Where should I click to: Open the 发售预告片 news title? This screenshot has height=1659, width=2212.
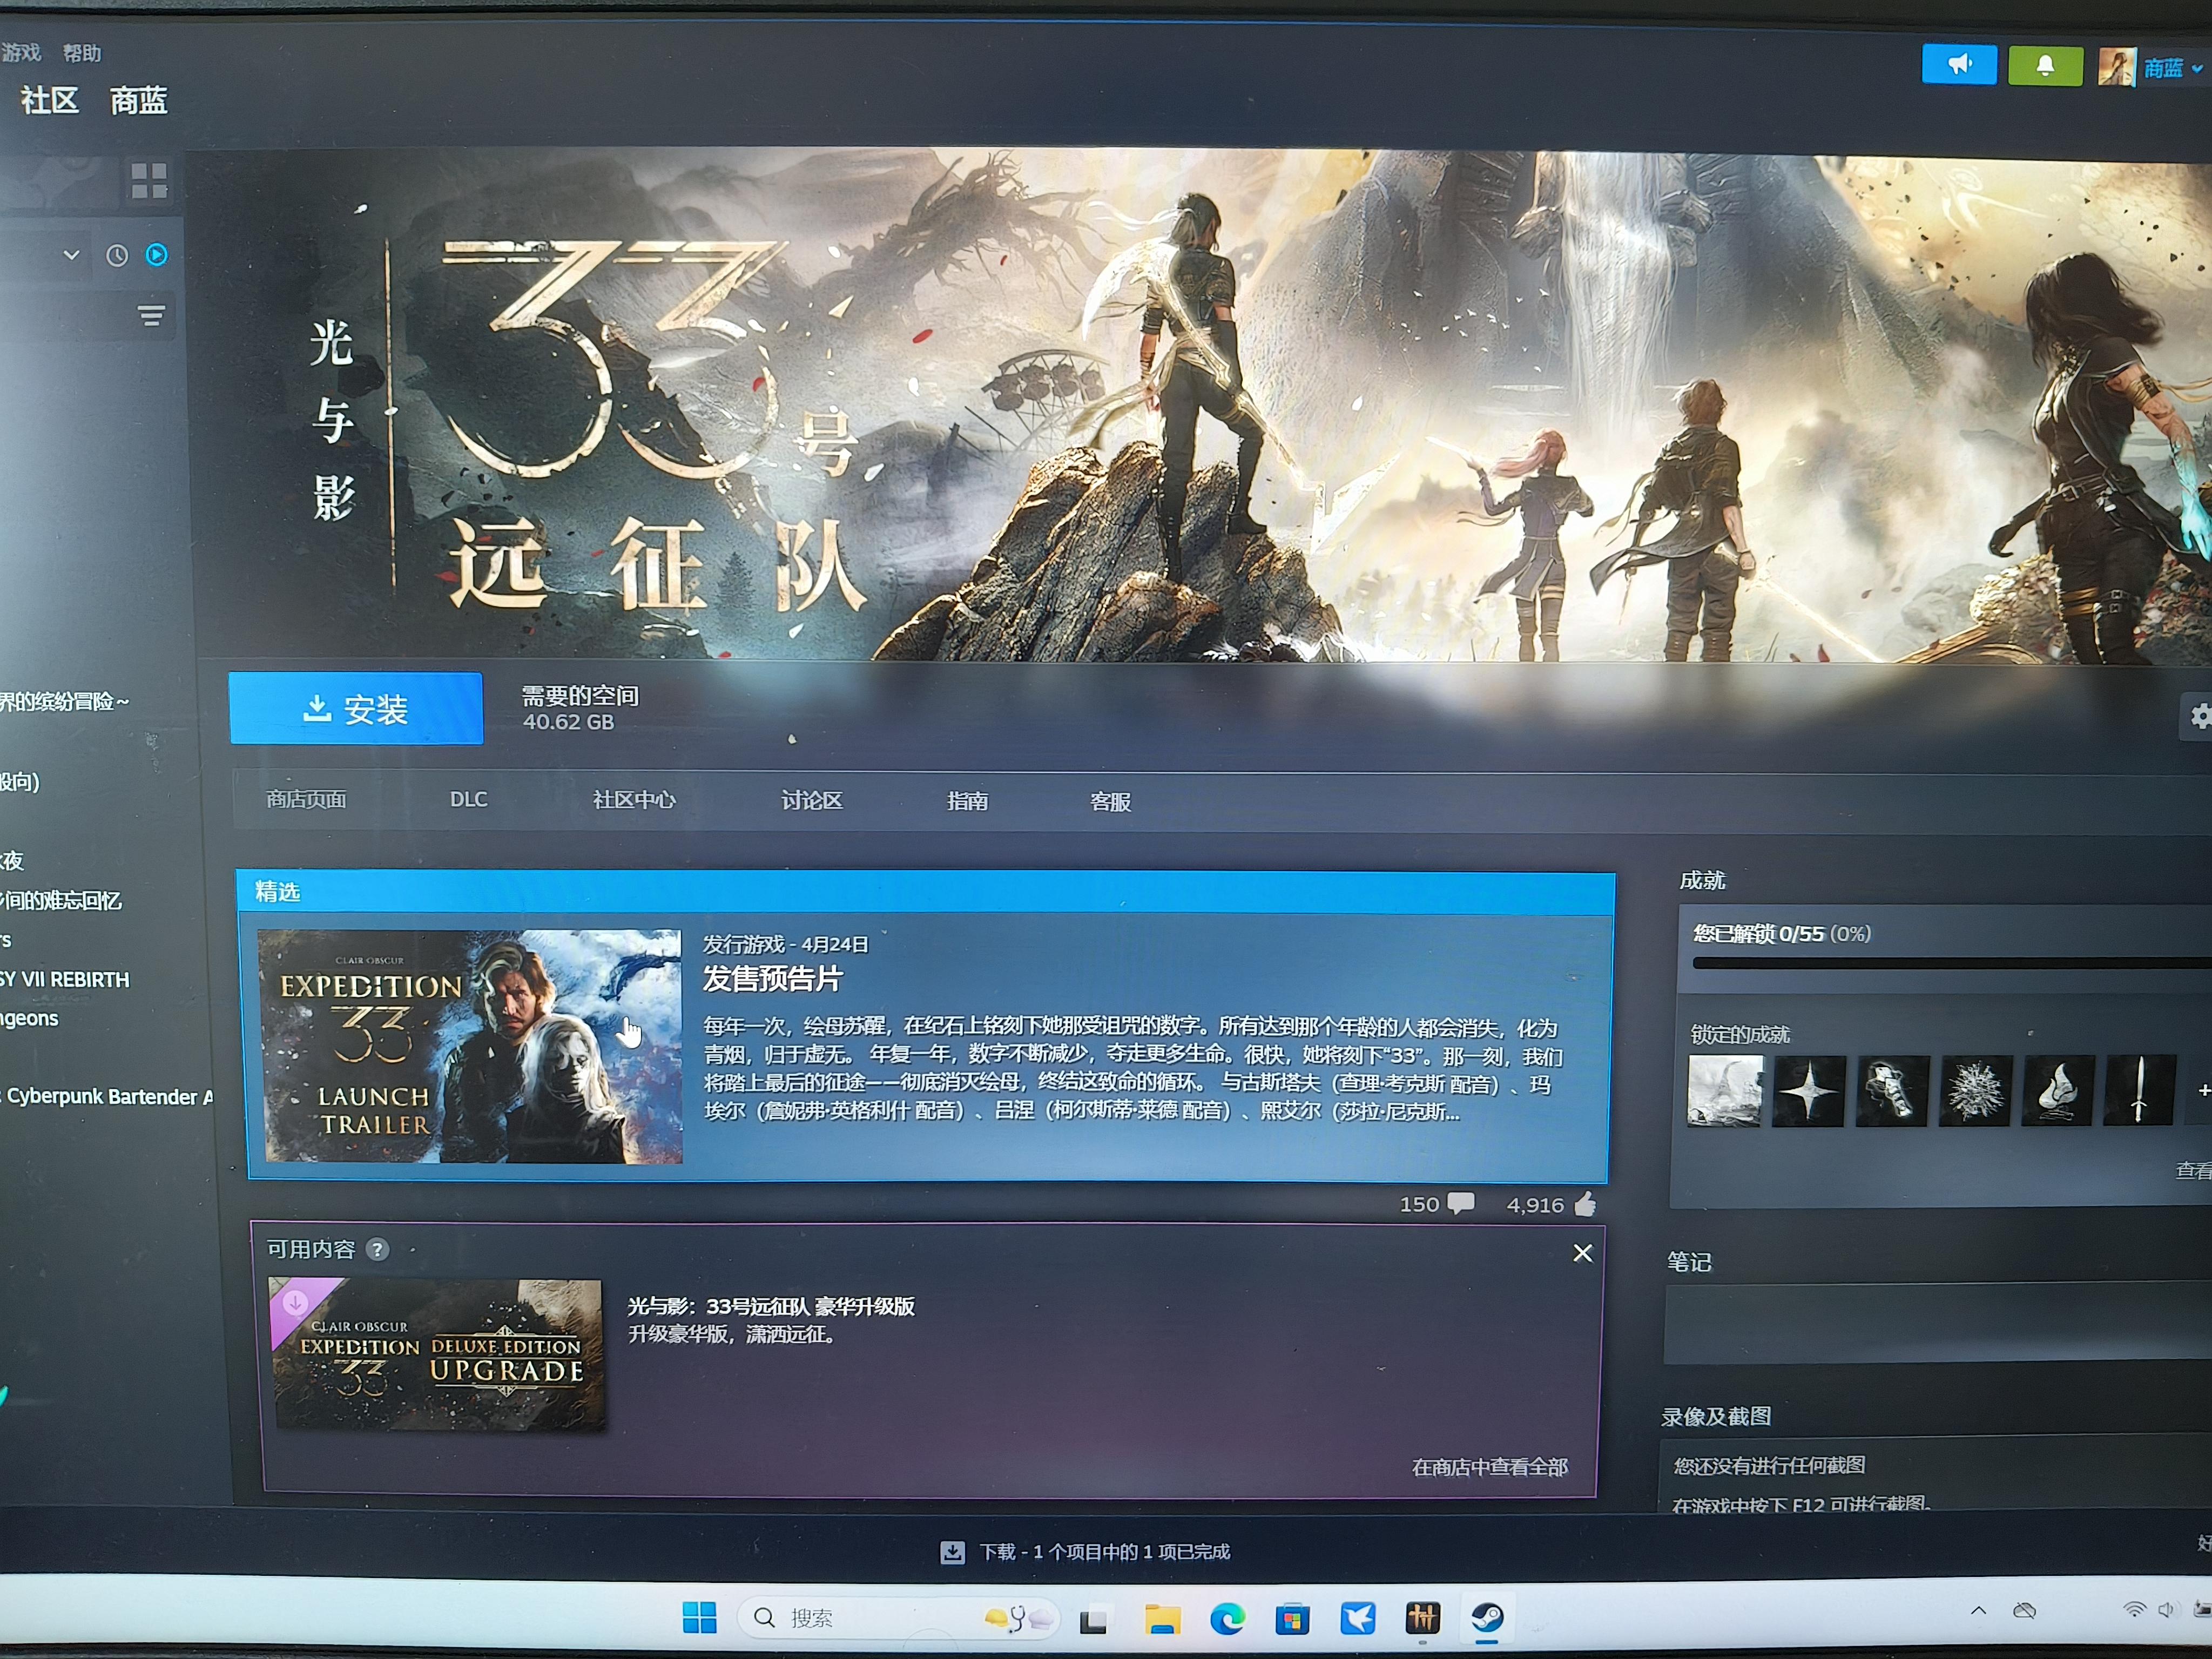[x=772, y=978]
